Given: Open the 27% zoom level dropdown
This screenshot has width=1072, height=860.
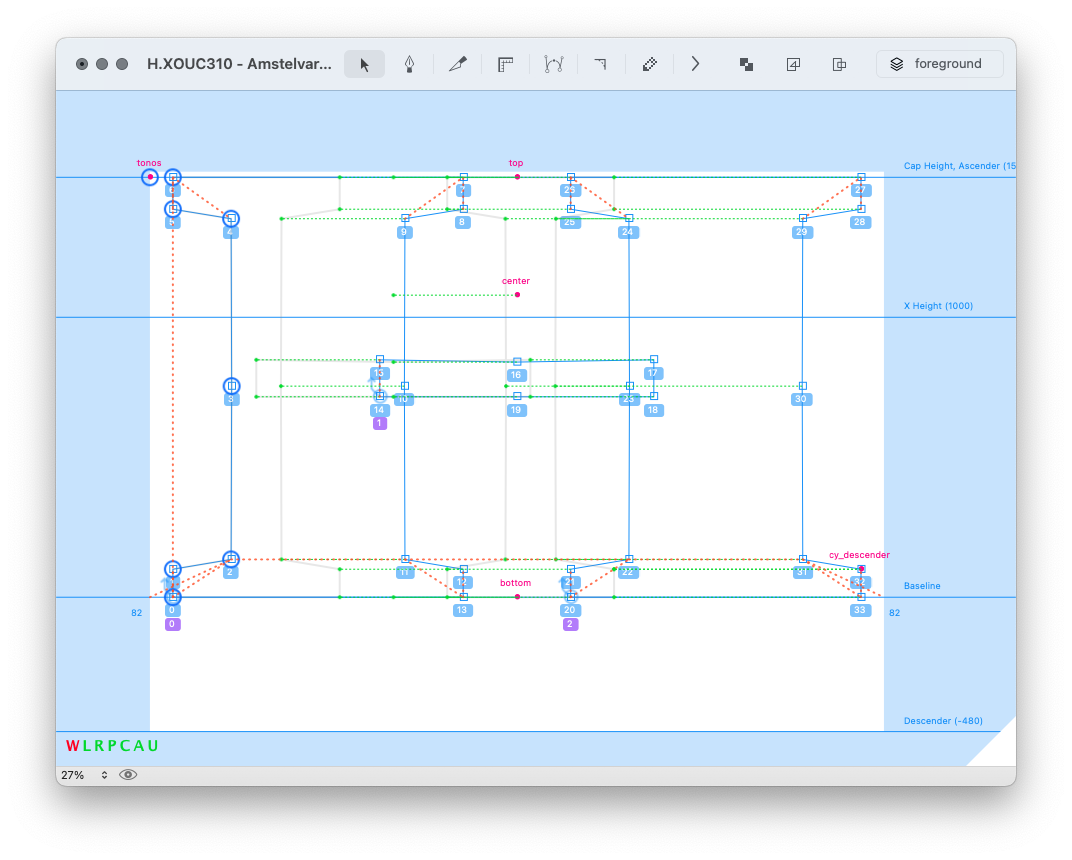Looking at the screenshot, I should (x=84, y=775).
